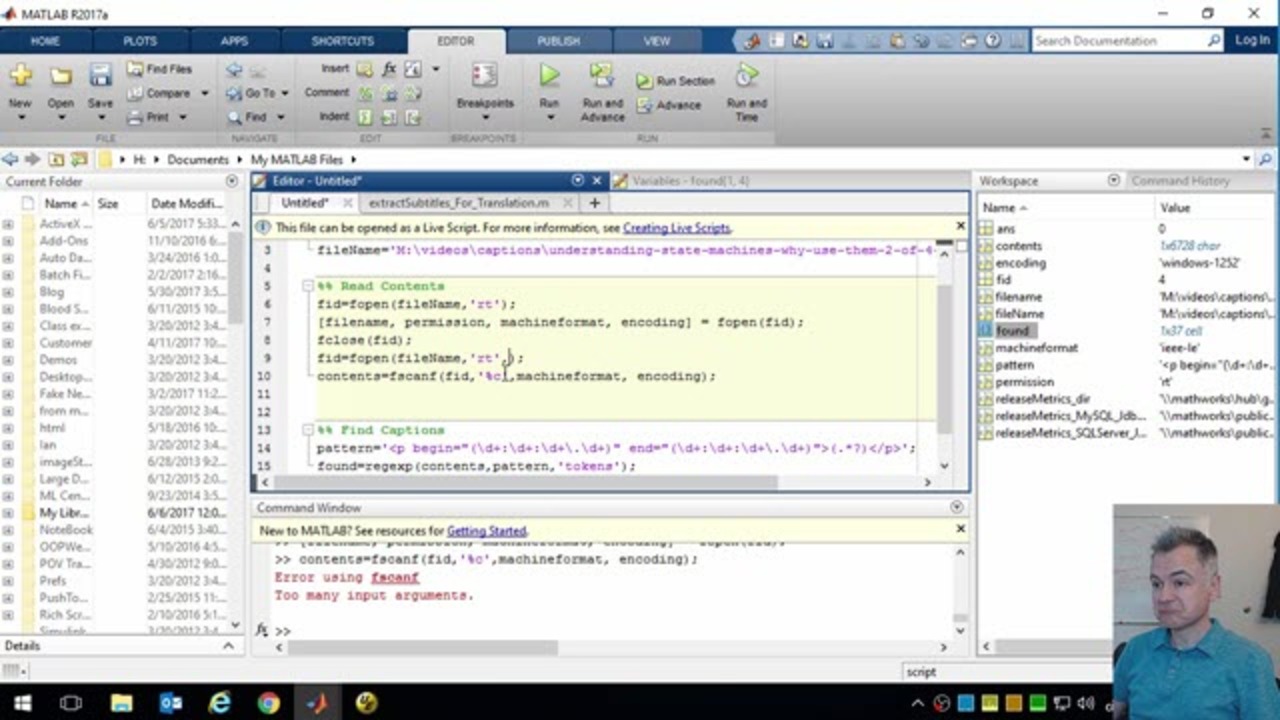Expand the Blog folder in Current Folder

pos(8,292)
